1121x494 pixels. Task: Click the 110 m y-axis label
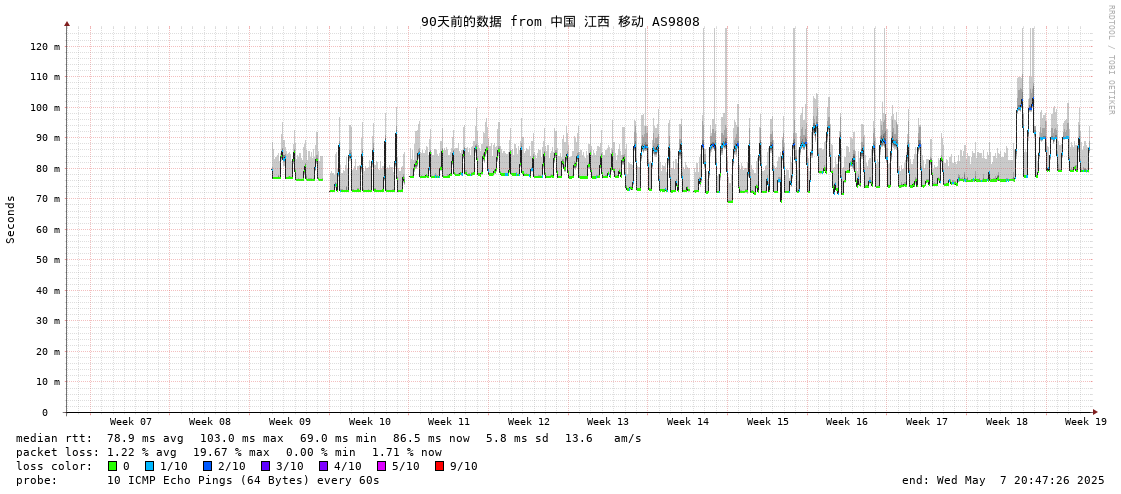pos(46,76)
